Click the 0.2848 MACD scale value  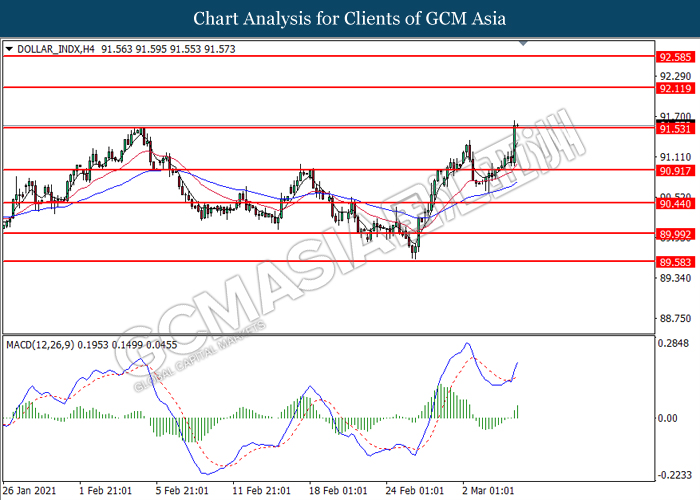673,344
